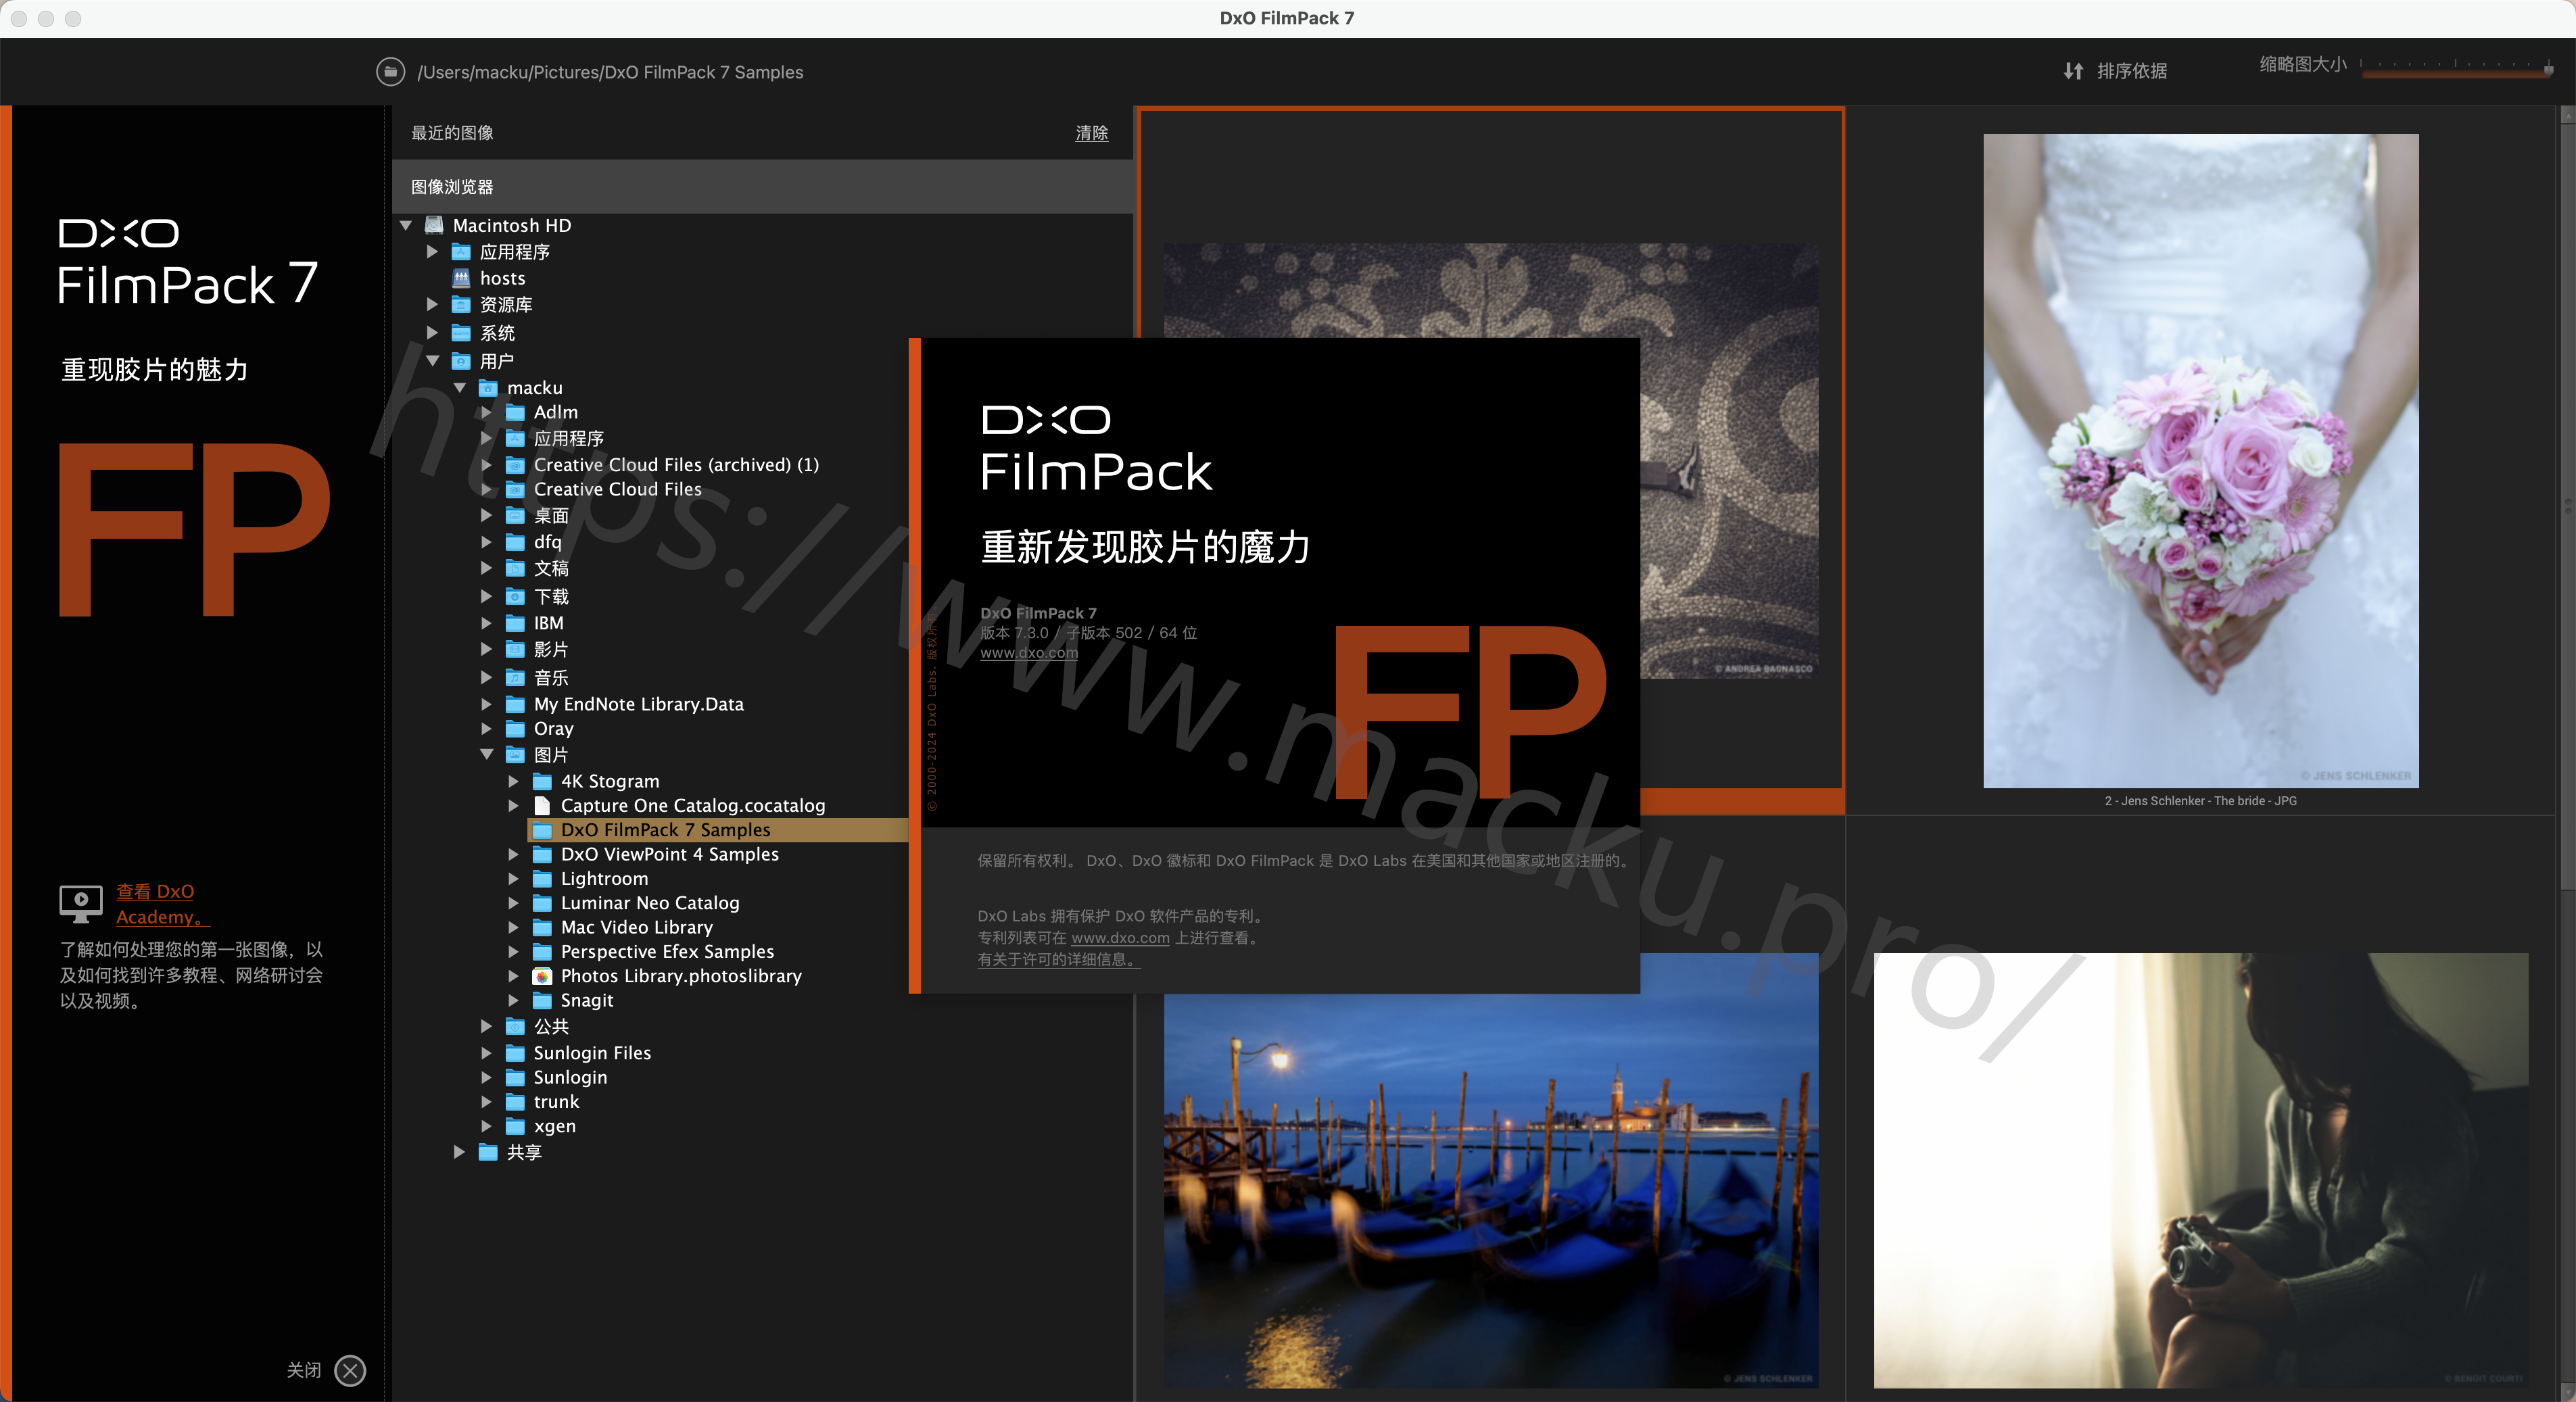Click the Capture One Catalog document icon
The image size is (2576, 1402).
[542, 805]
